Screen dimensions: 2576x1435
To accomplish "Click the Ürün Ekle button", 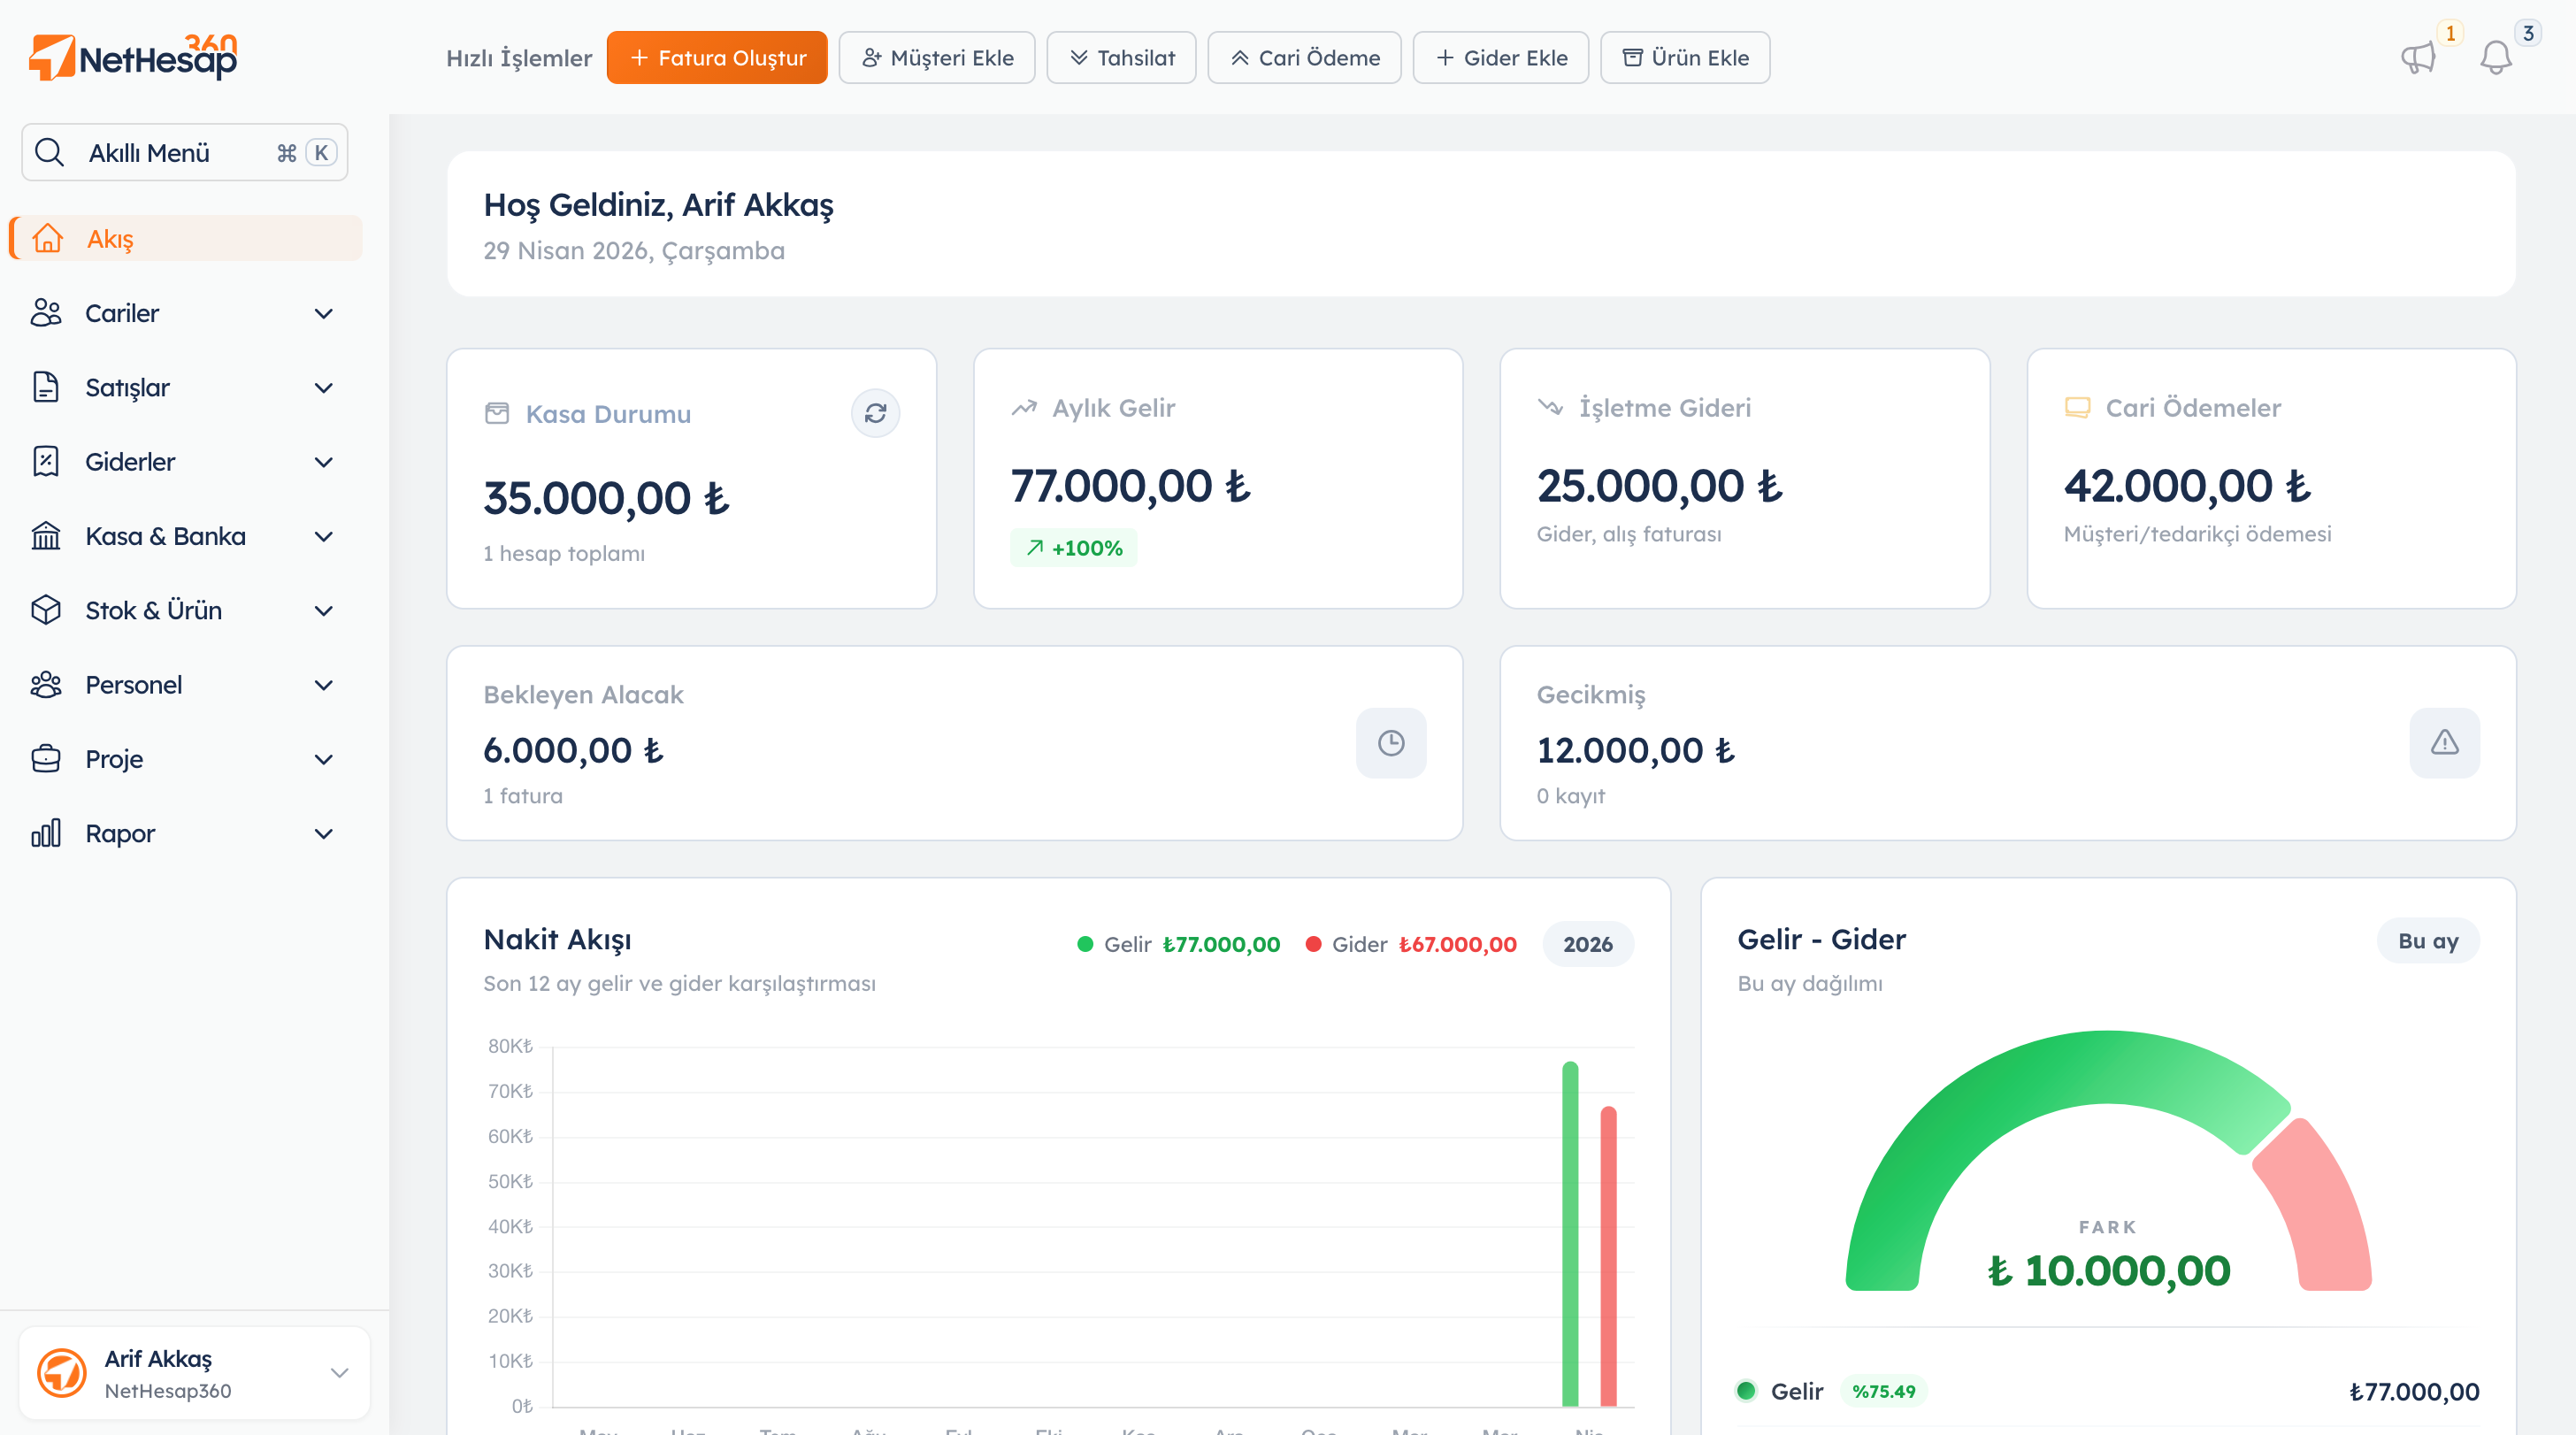I will pyautogui.click(x=1686, y=58).
